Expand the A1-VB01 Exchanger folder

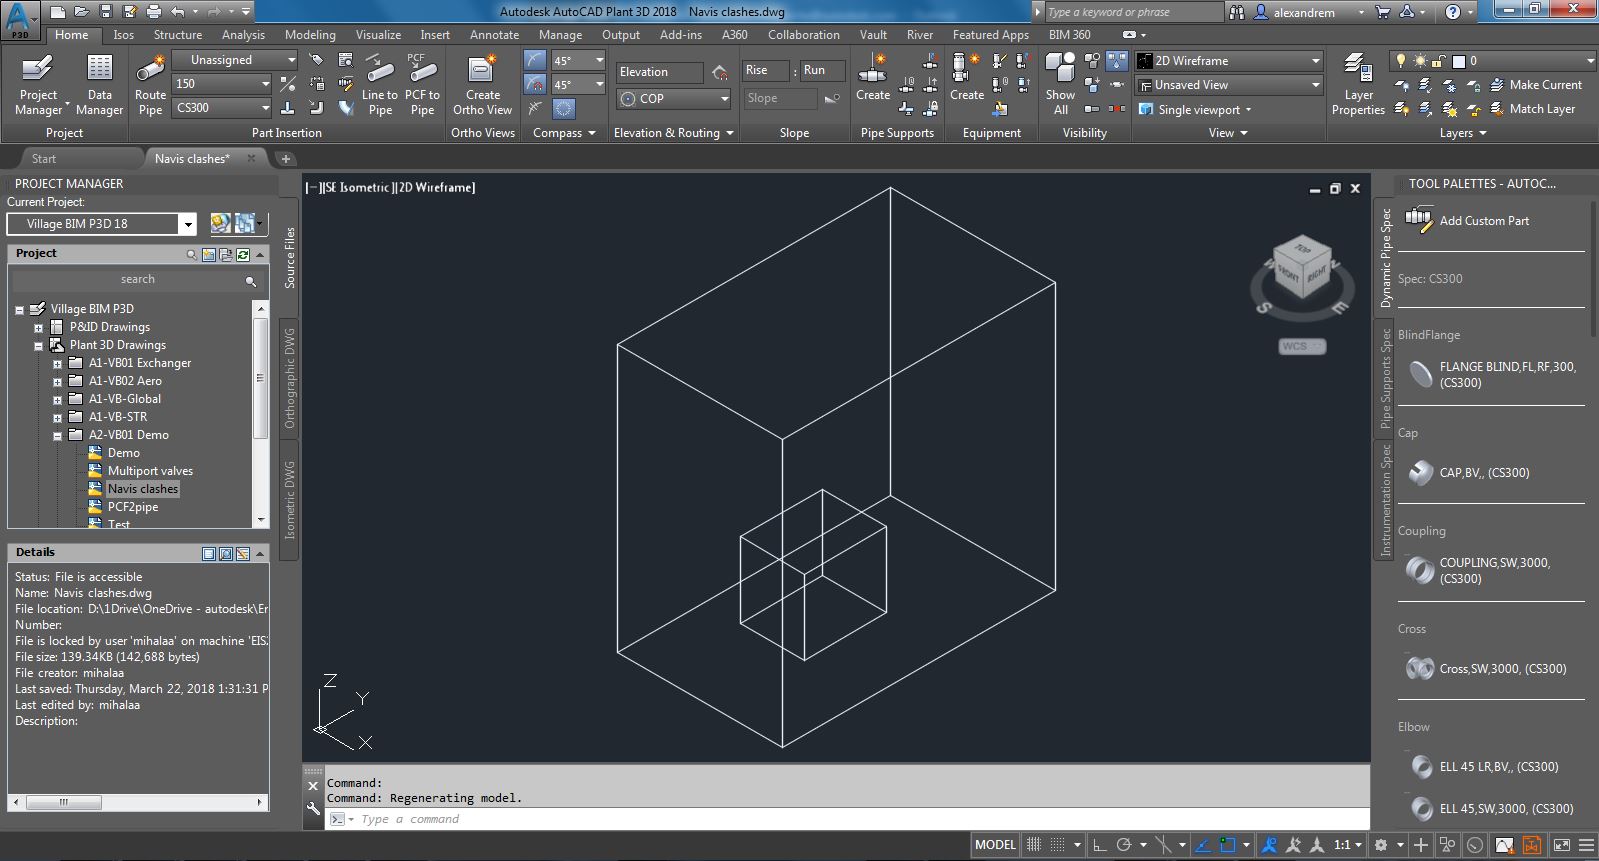[58, 364]
